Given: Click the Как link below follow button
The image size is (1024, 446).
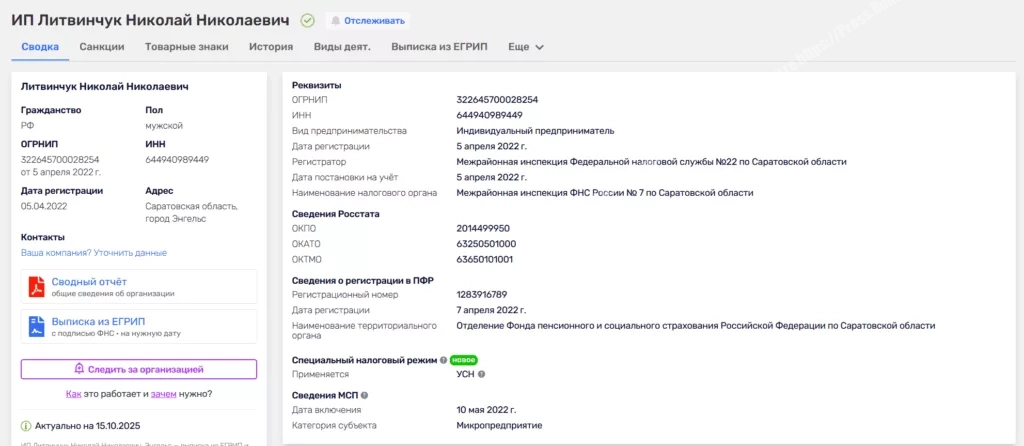Looking at the screenshot, I should [73, 394].
